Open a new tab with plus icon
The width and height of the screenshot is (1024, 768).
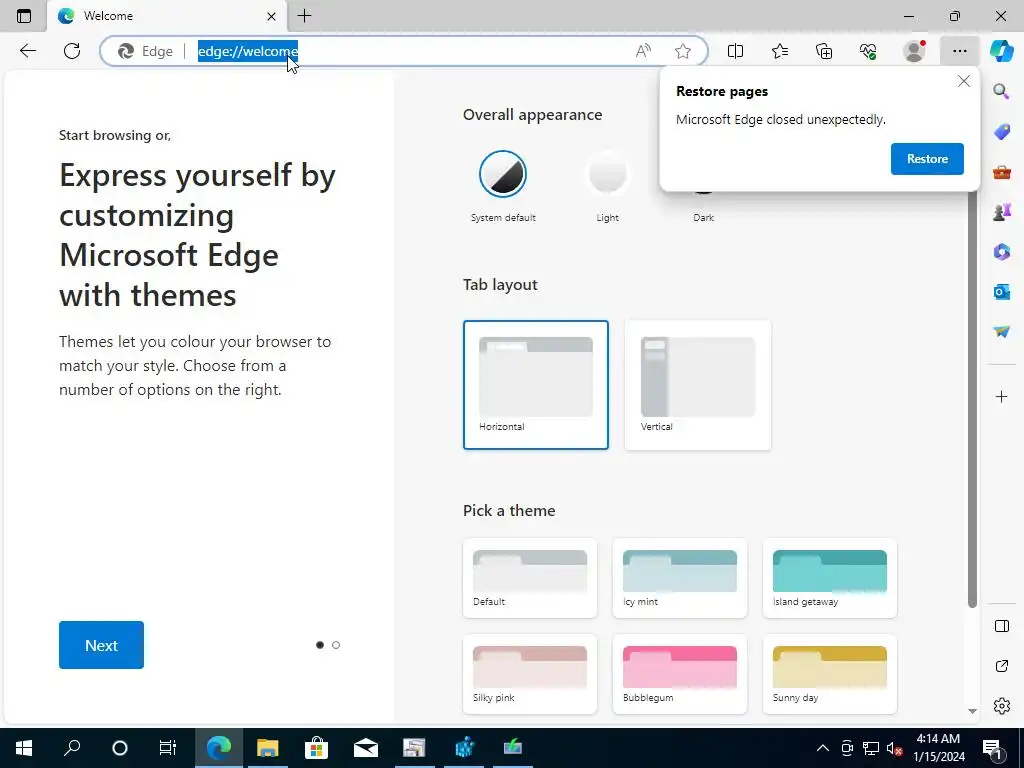(304, 16)
